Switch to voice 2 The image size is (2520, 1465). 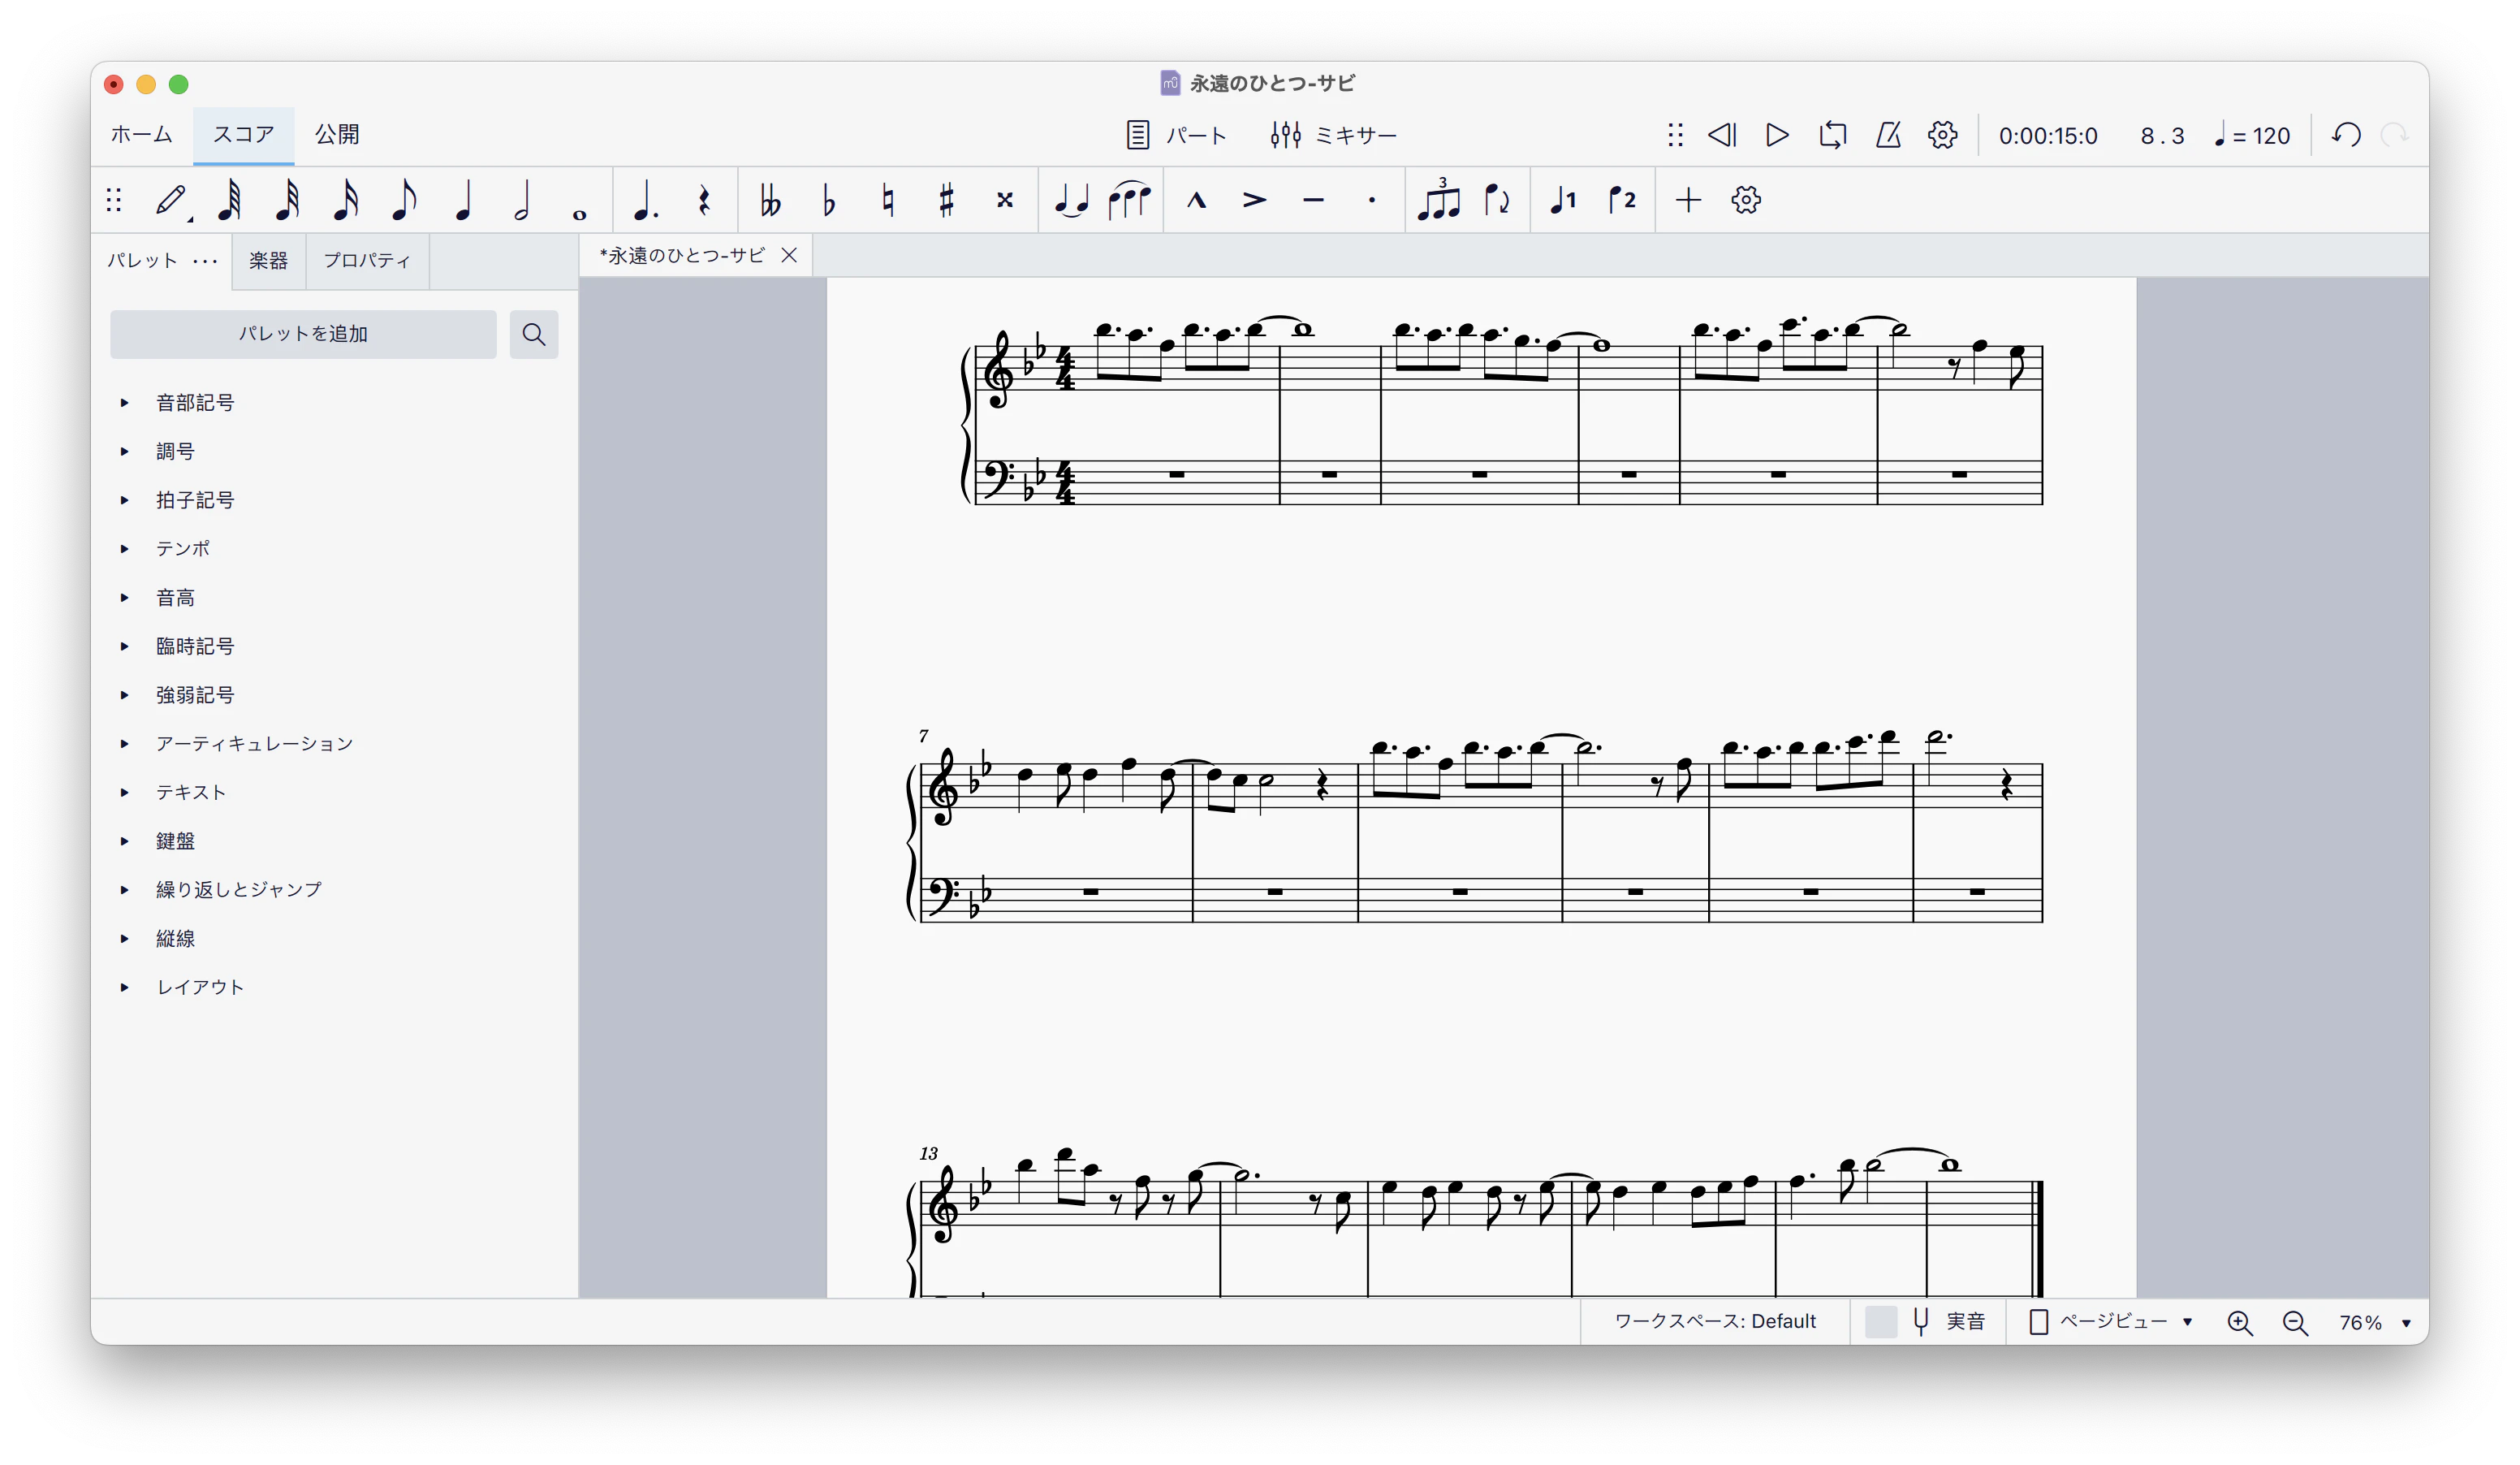(1622, 200)
